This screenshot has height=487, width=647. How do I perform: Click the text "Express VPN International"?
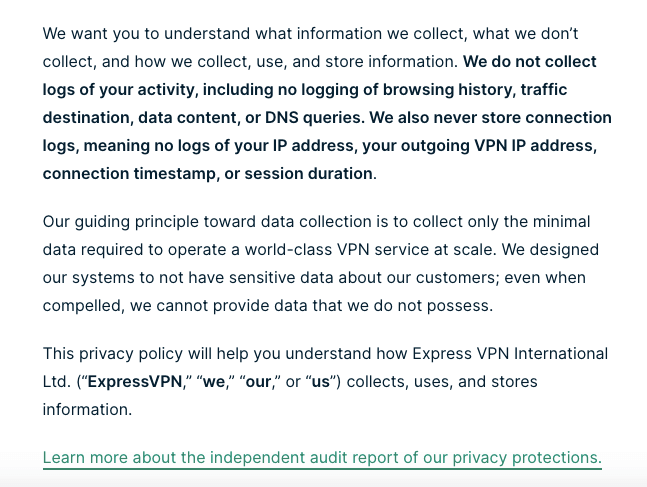[510, 354]
